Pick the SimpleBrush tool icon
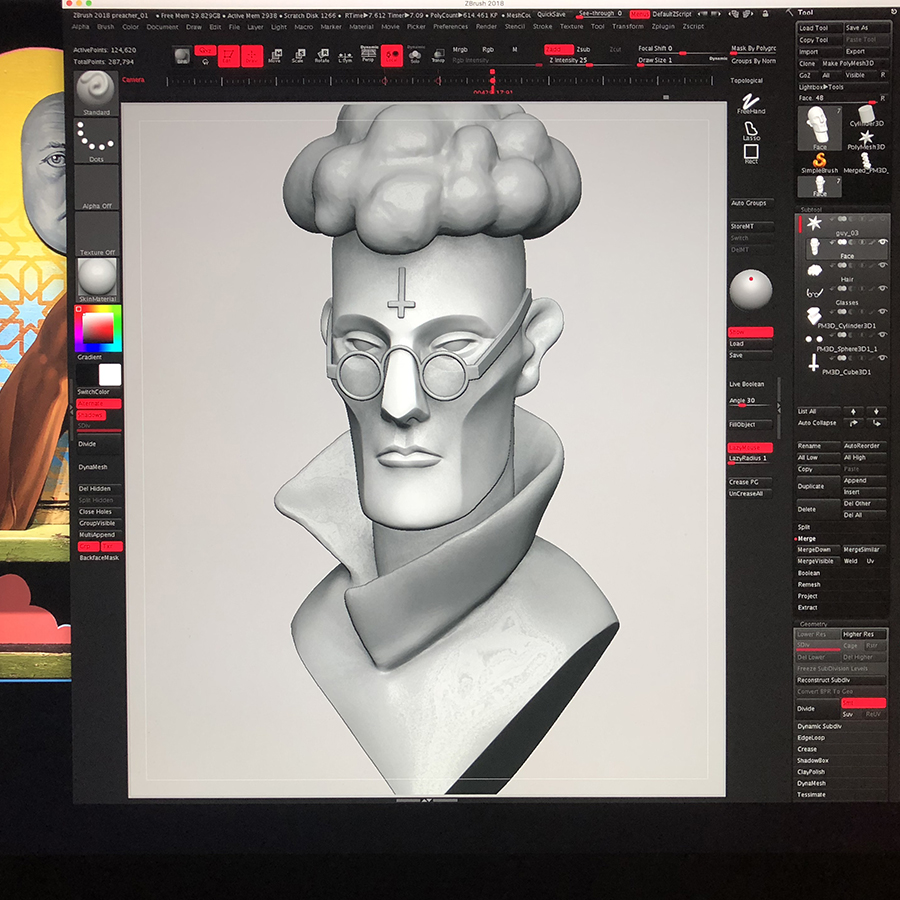This screenshot has width=900, height=900. pos(820,162)
